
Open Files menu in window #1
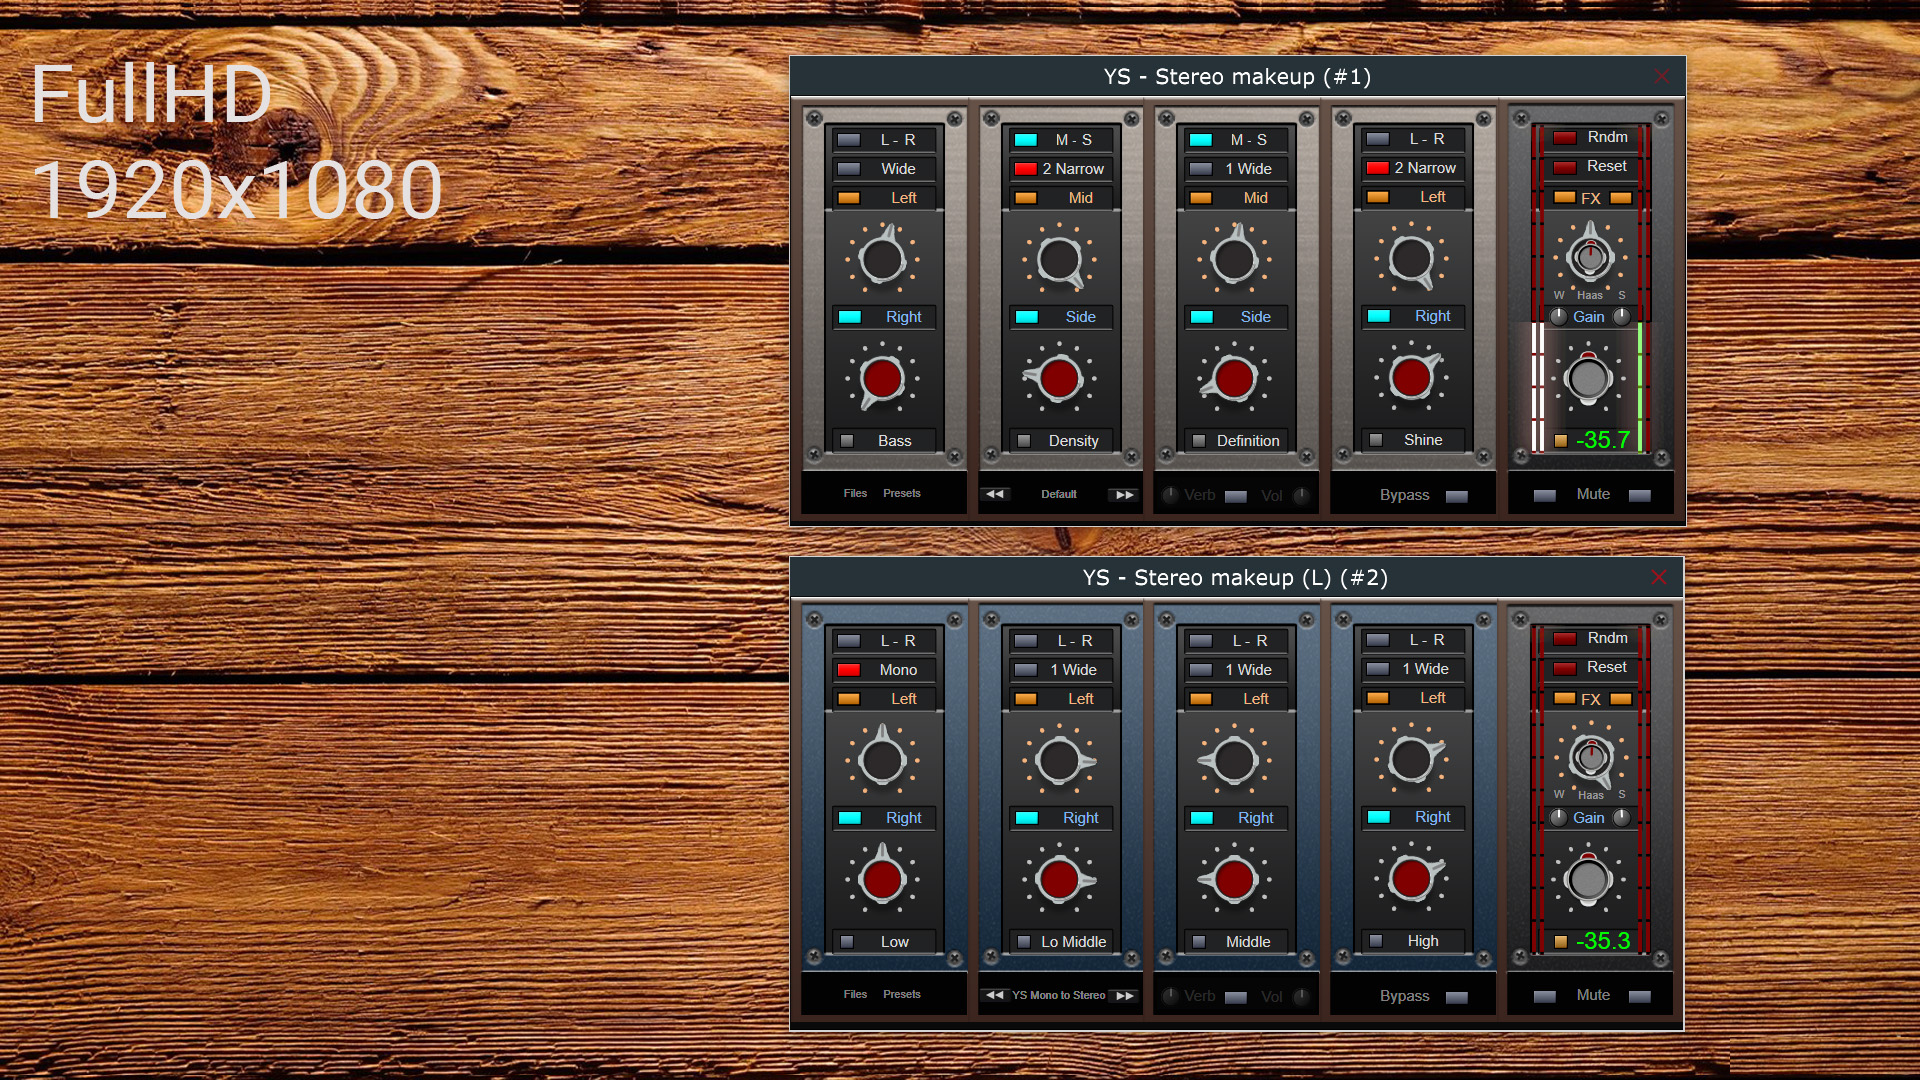855,493
